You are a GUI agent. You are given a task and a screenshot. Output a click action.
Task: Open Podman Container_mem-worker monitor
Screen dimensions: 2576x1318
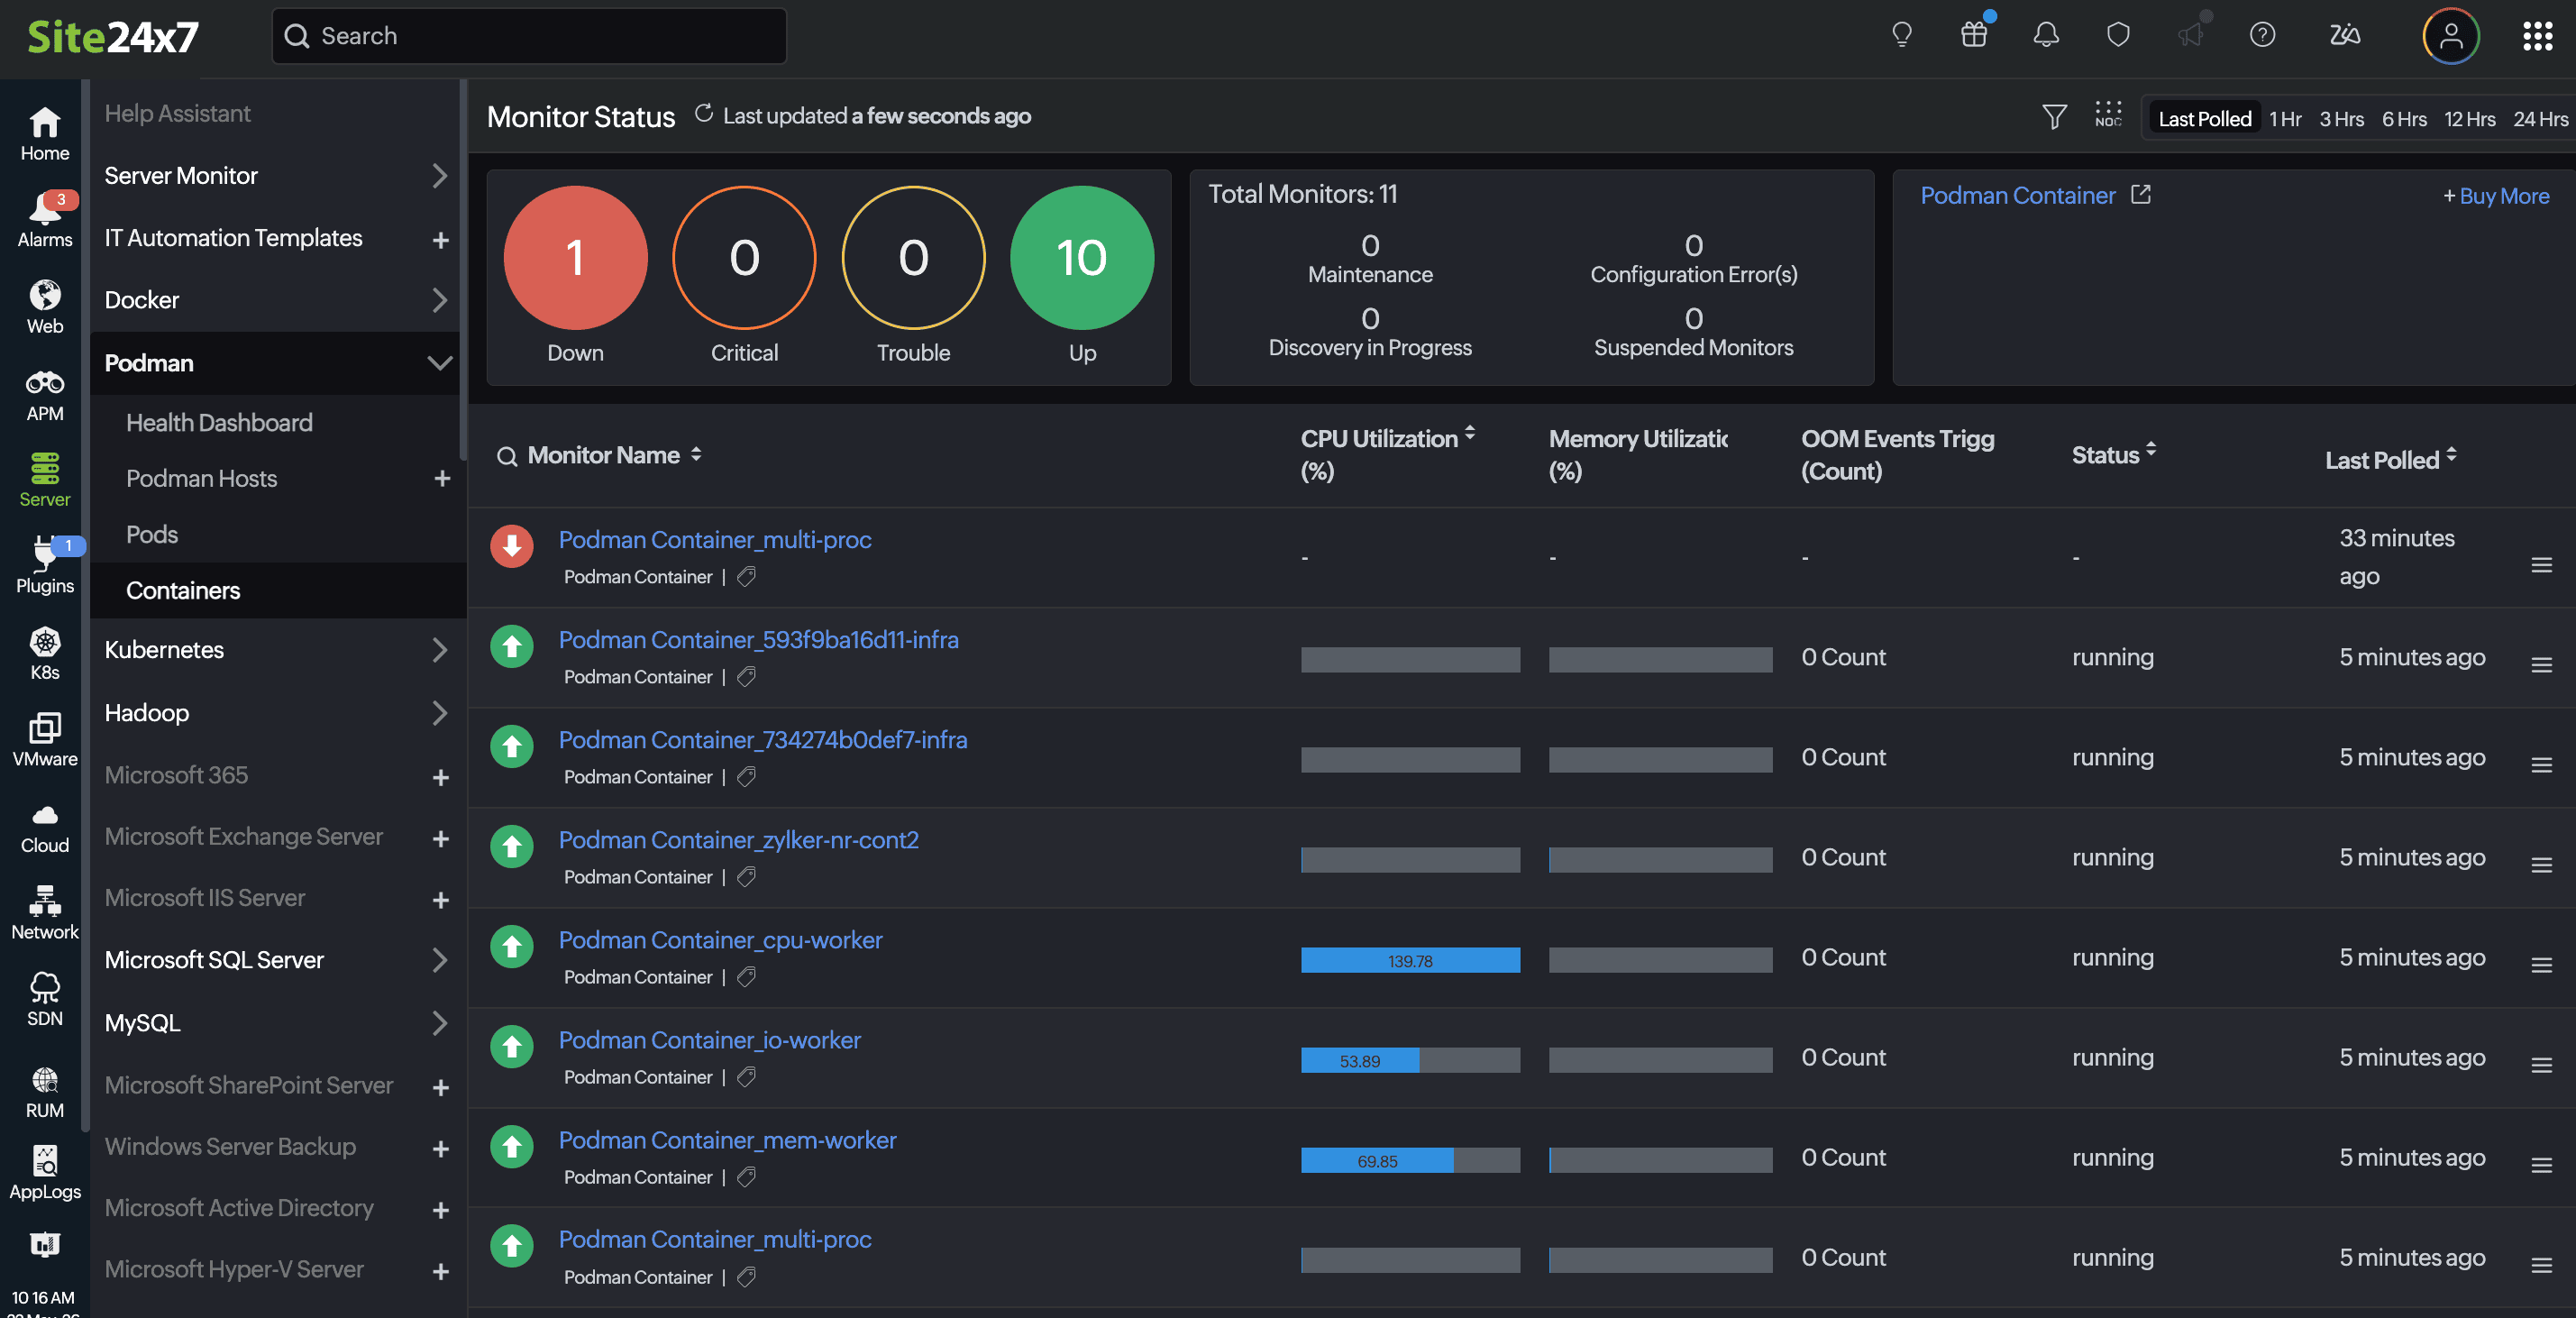[727, 1140]
